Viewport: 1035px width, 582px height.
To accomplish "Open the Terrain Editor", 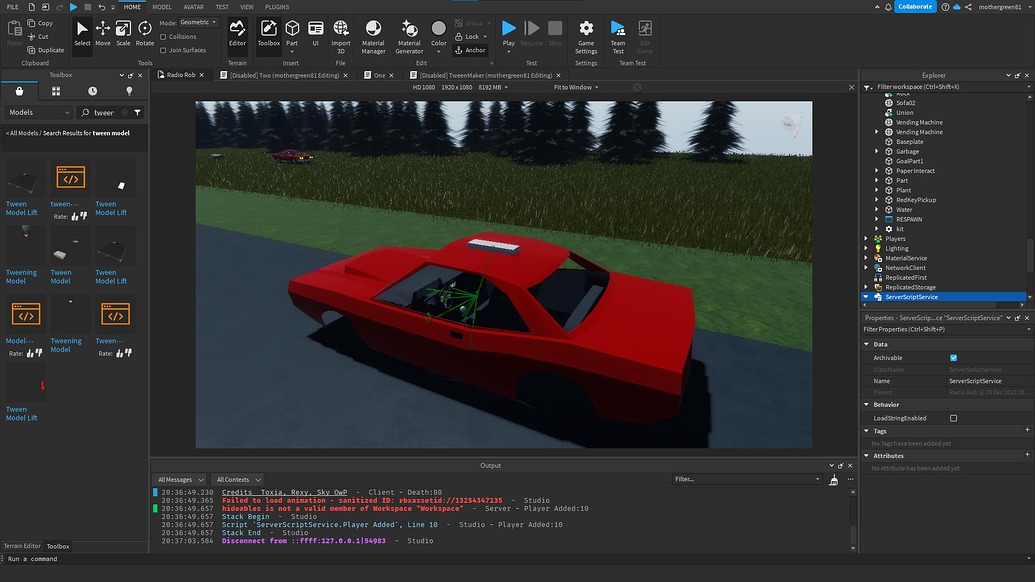I will pyautogui.click(x=237, y=34).
